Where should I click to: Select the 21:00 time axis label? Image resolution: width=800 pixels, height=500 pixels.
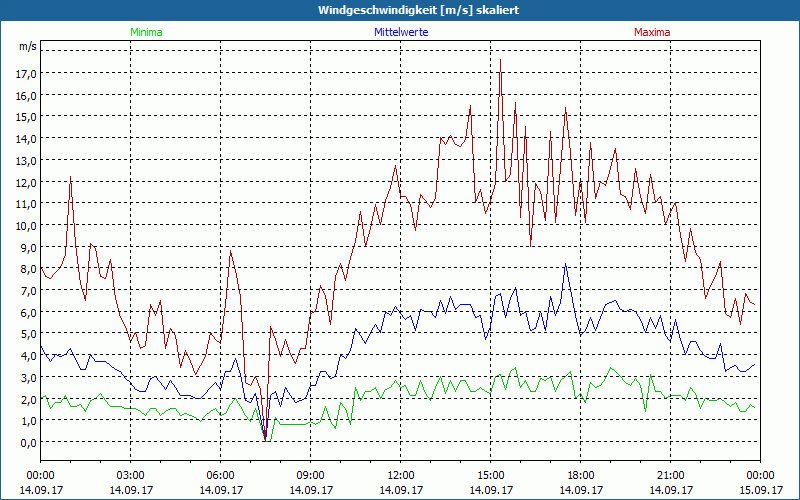coord(670,475)
